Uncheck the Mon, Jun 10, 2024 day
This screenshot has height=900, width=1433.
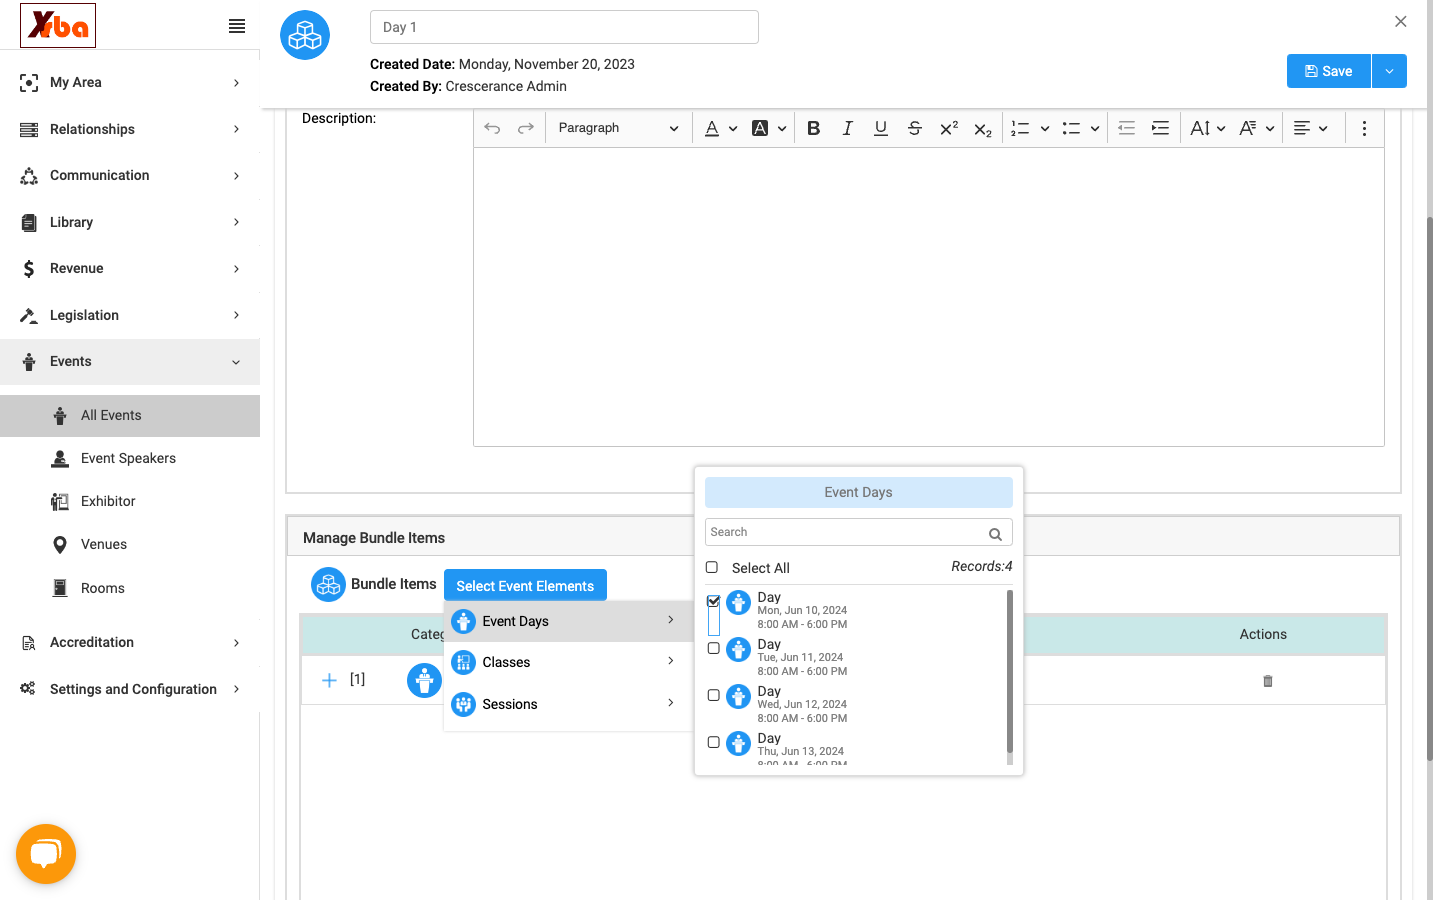tap(713, 601)
